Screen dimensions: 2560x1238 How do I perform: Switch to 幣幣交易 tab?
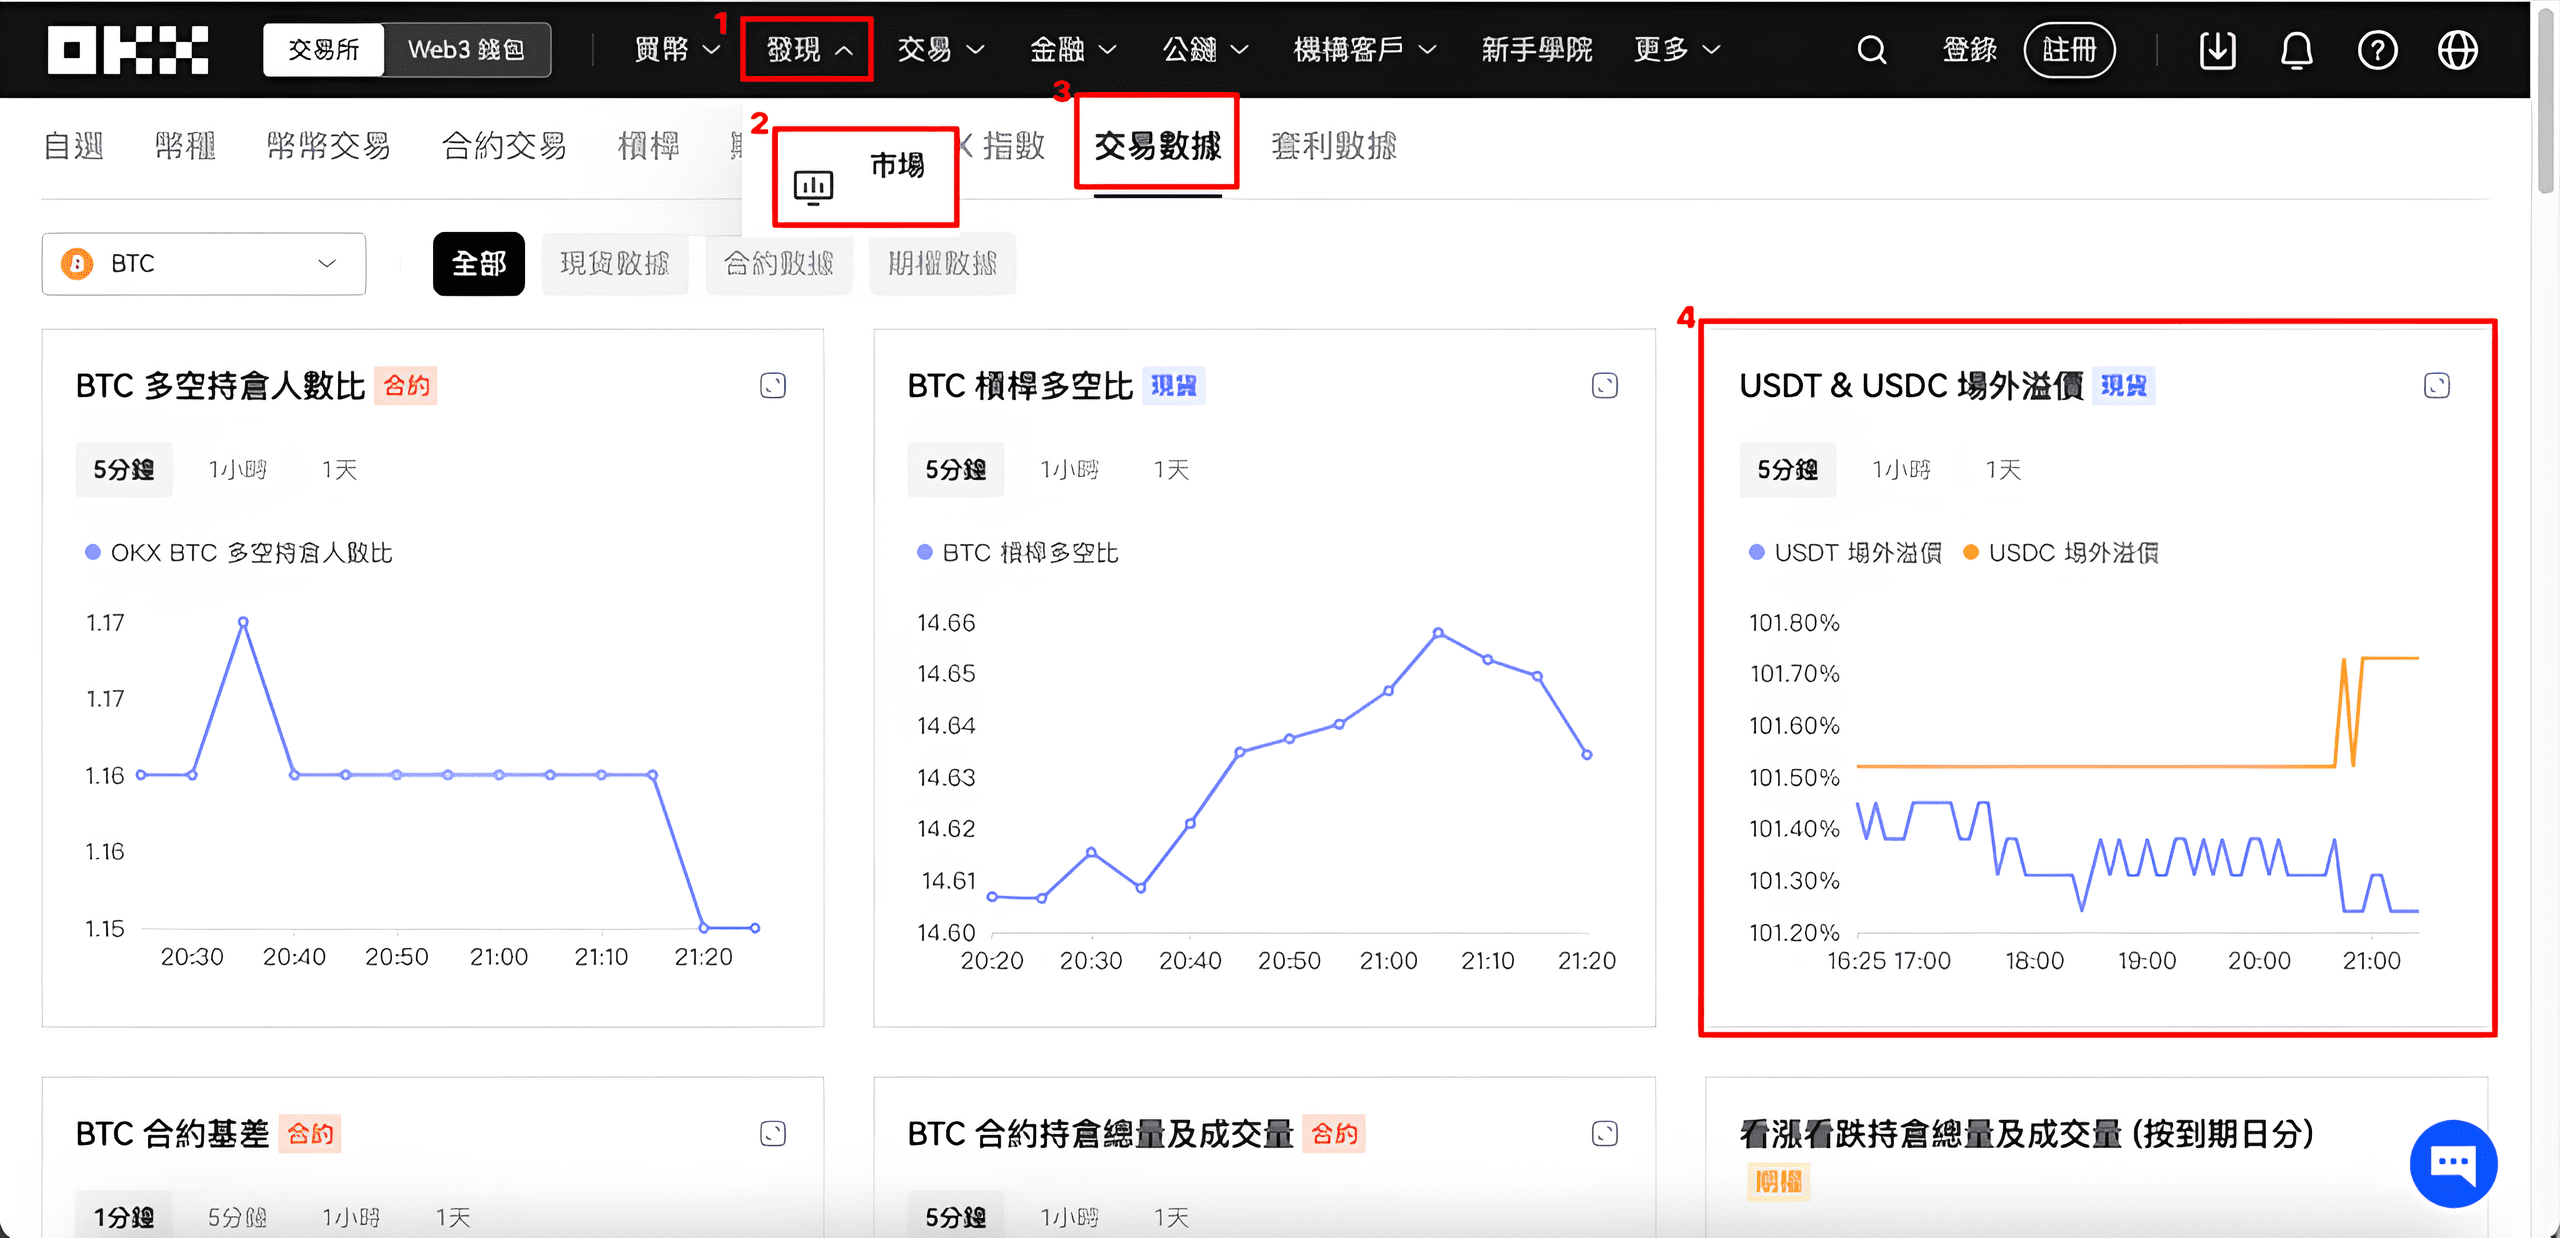pos(328,147)
